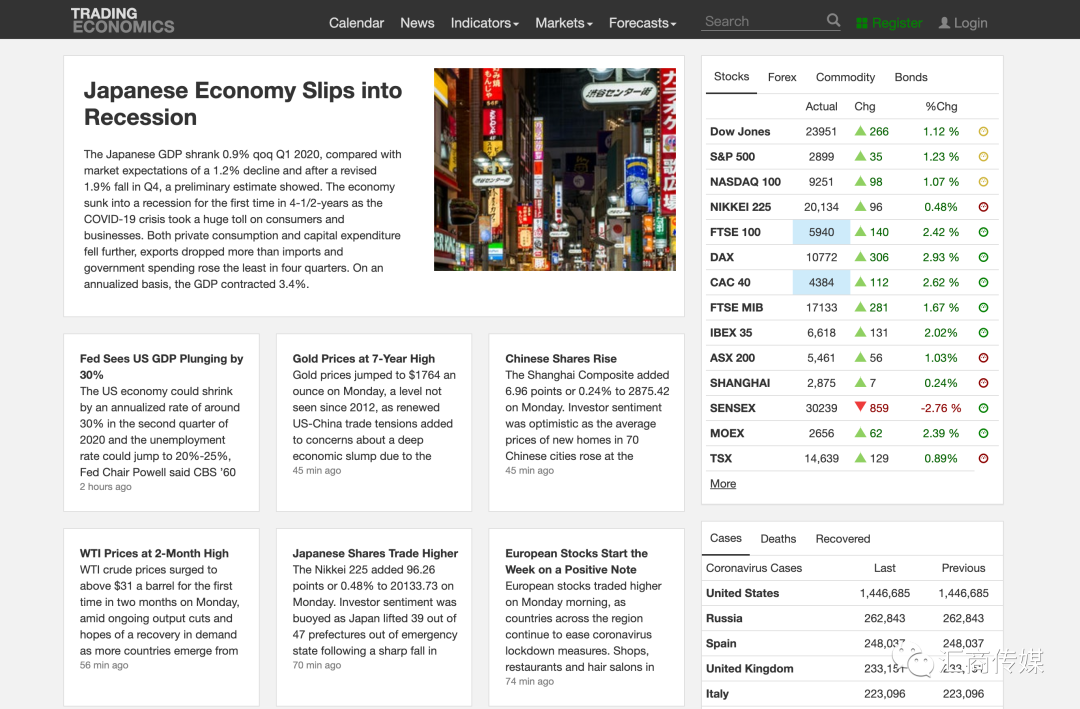1080x709 pixels.
Task: Open European Stocks Start the Week article
Action: click(x=577, y=562)
